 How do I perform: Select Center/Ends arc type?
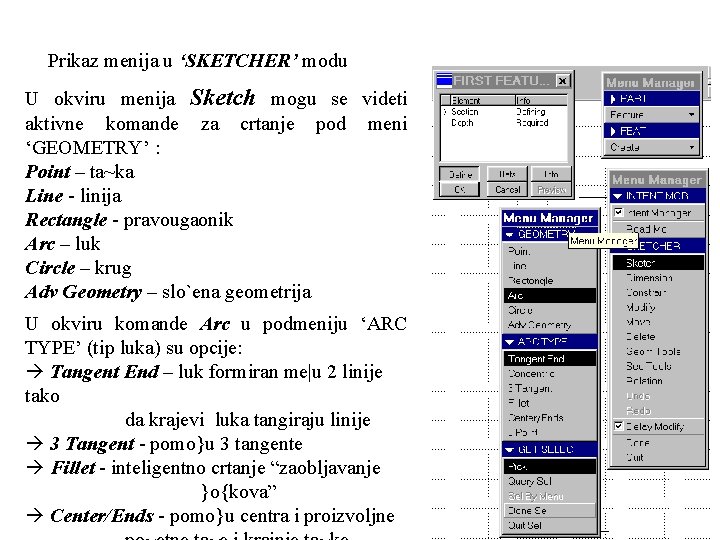550,417
